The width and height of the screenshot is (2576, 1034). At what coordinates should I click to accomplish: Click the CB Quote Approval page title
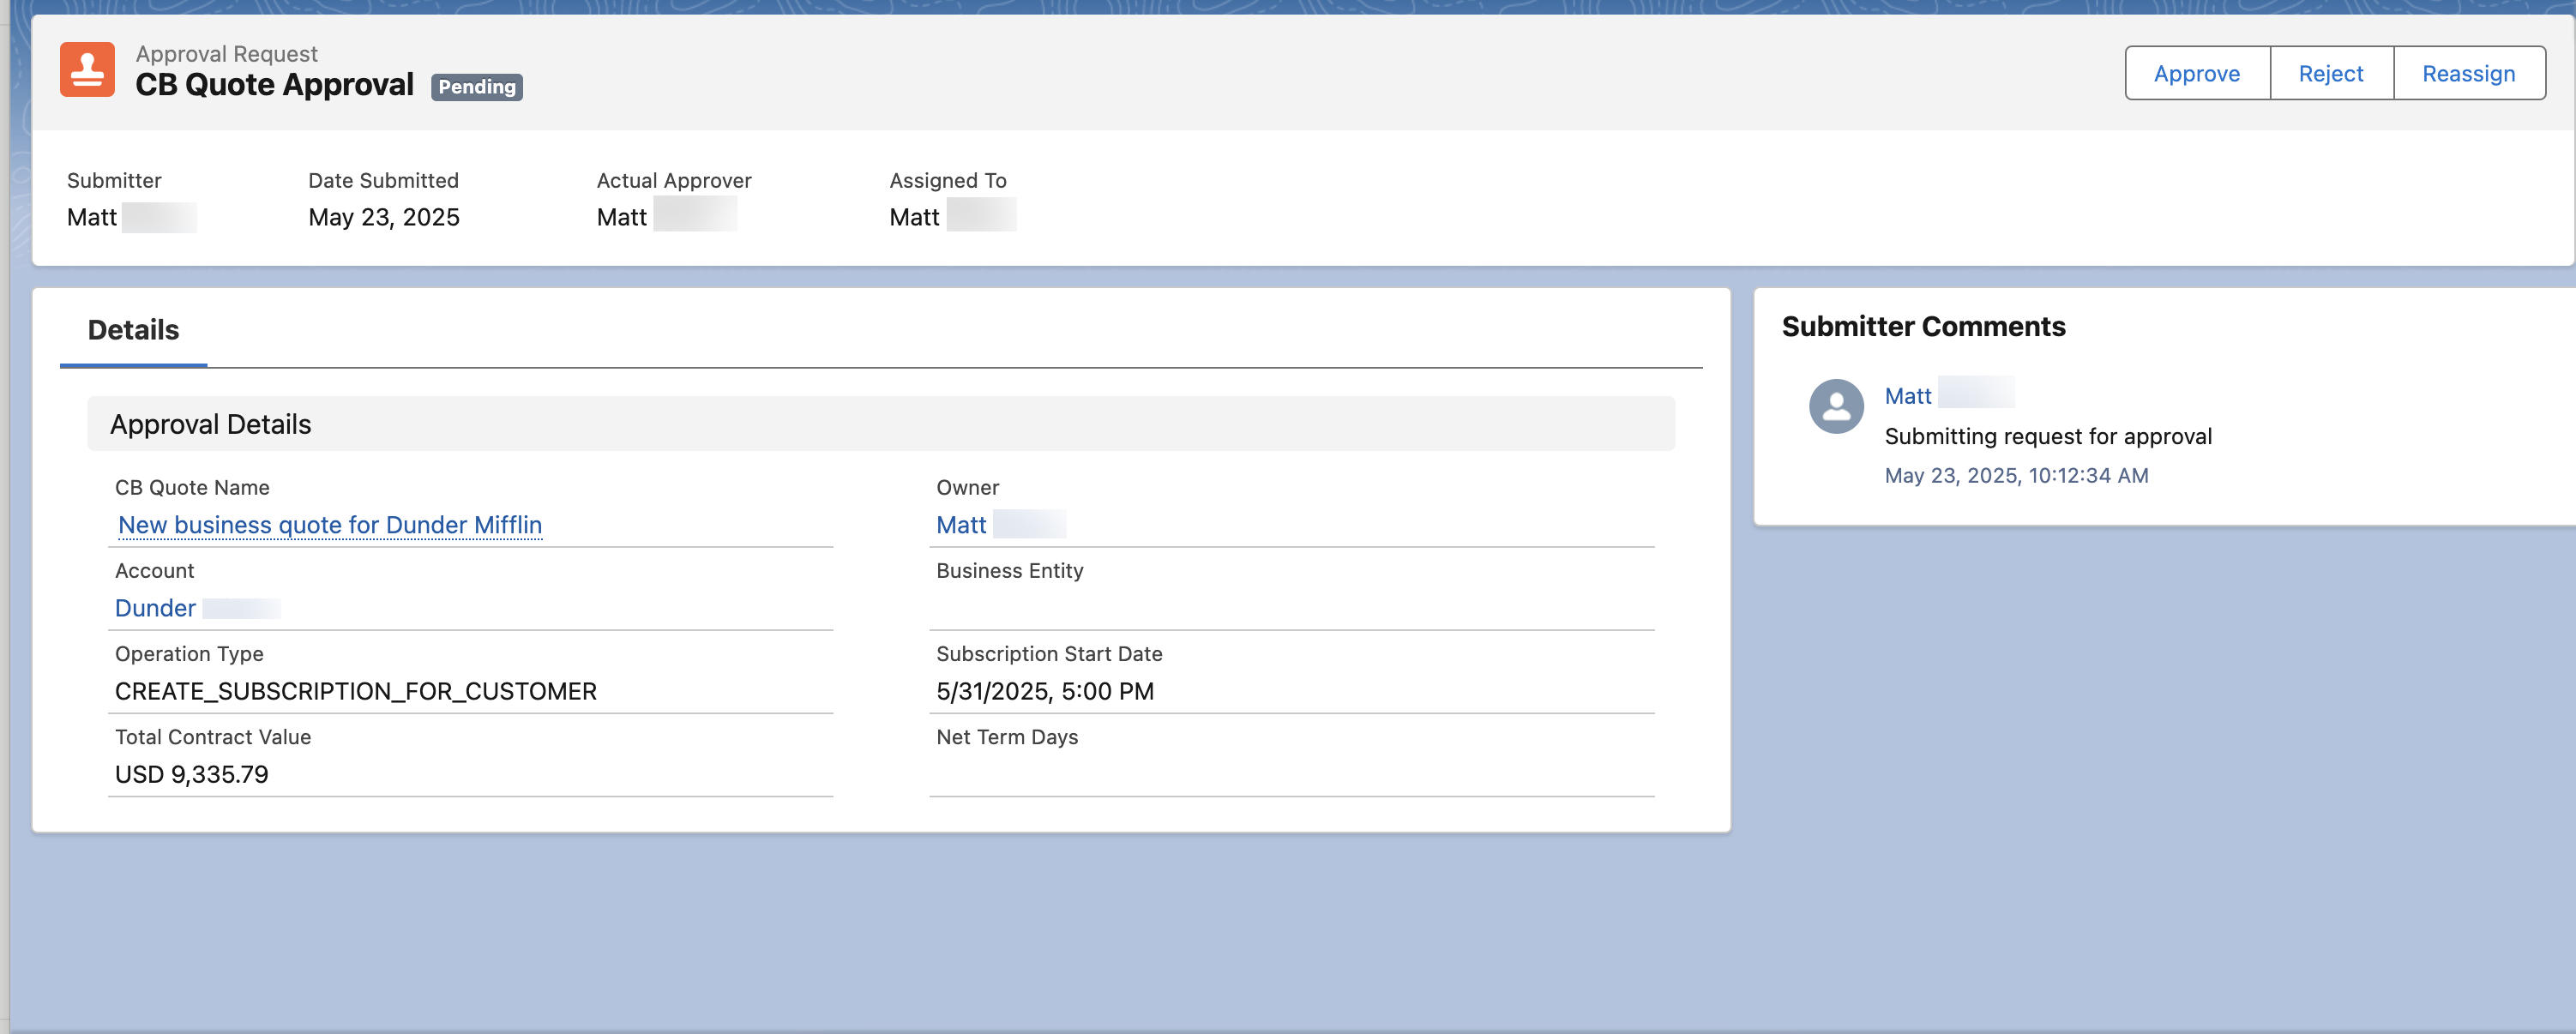275,84
